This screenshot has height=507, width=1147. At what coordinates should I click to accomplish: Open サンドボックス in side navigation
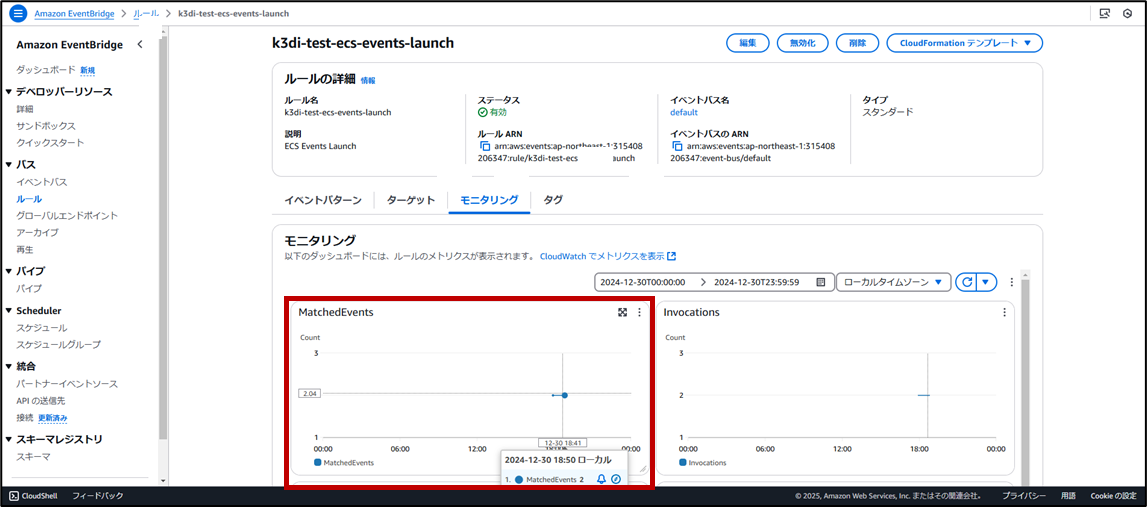click(x=46, y=126)
